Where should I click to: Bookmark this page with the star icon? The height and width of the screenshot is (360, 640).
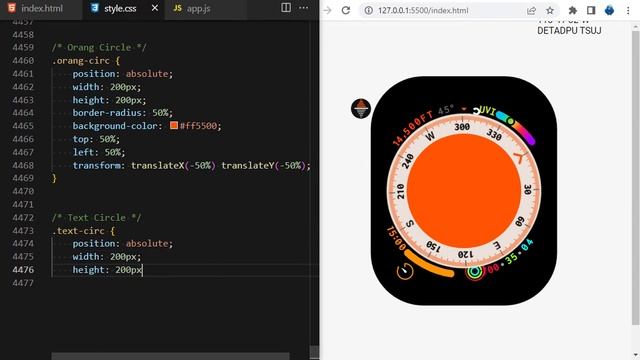point(550,10)
